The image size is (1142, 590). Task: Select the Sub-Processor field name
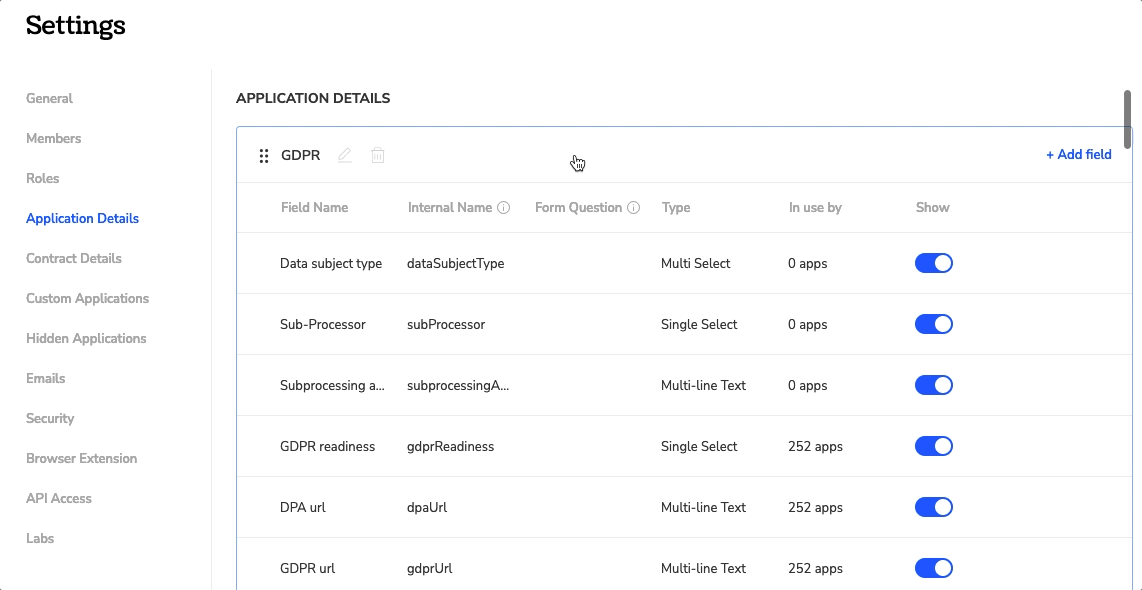tap(323, 325)
